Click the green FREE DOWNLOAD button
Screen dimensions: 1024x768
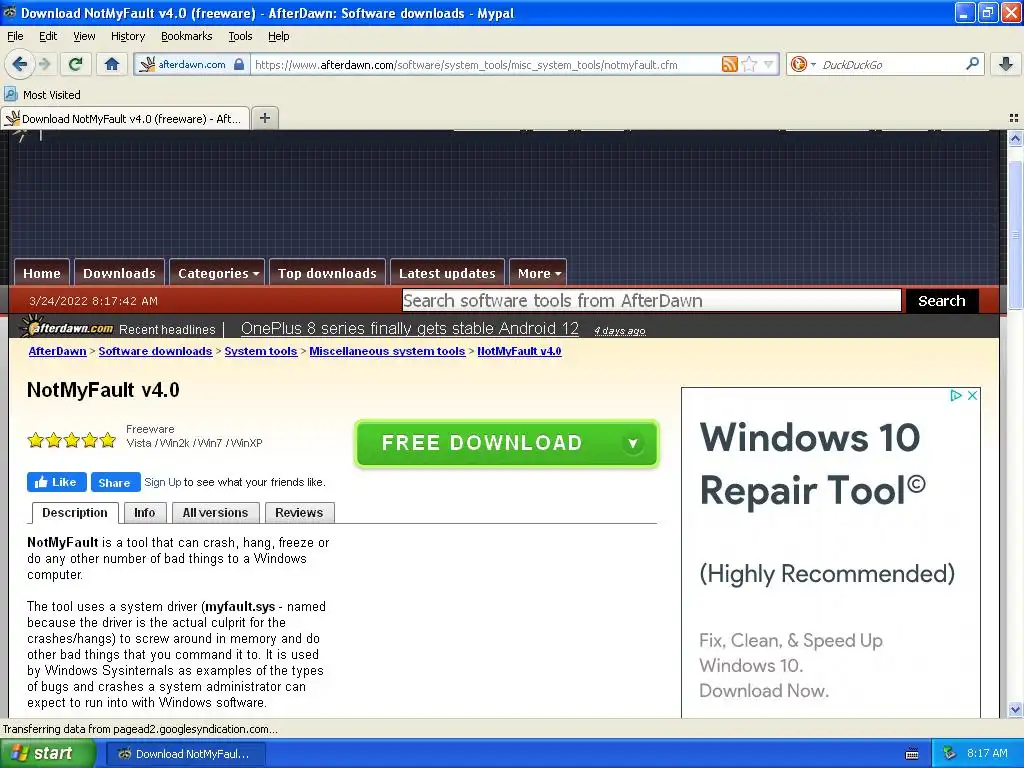point(507,443)
